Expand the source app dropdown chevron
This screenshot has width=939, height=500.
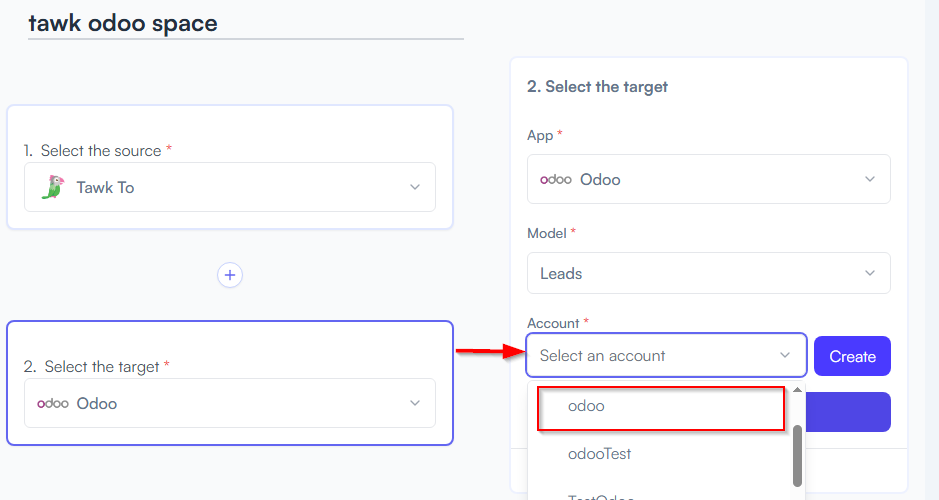point(414,187)
